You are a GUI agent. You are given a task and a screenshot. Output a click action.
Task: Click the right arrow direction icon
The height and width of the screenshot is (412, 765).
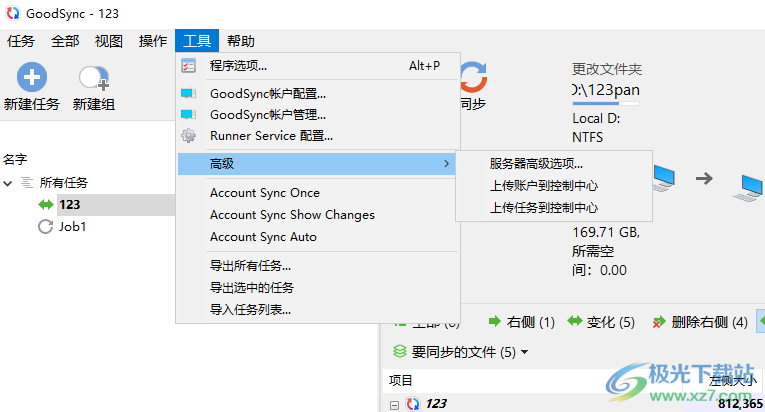point(704,179)
